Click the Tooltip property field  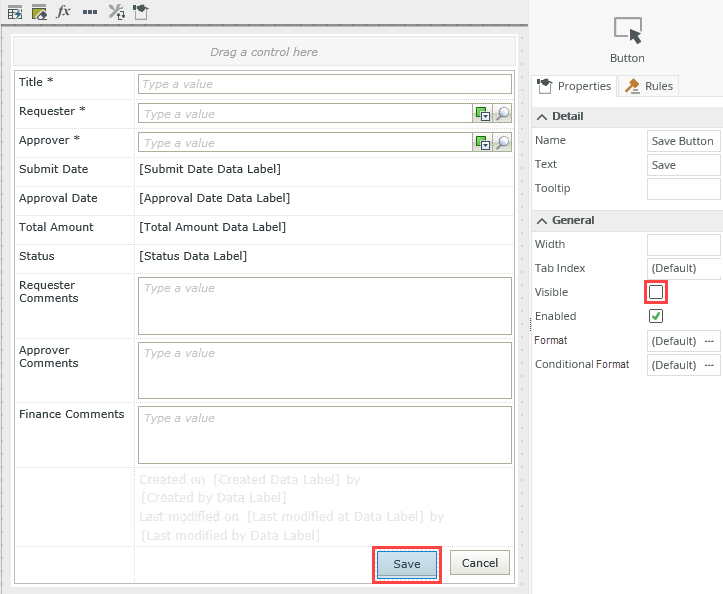683,189
